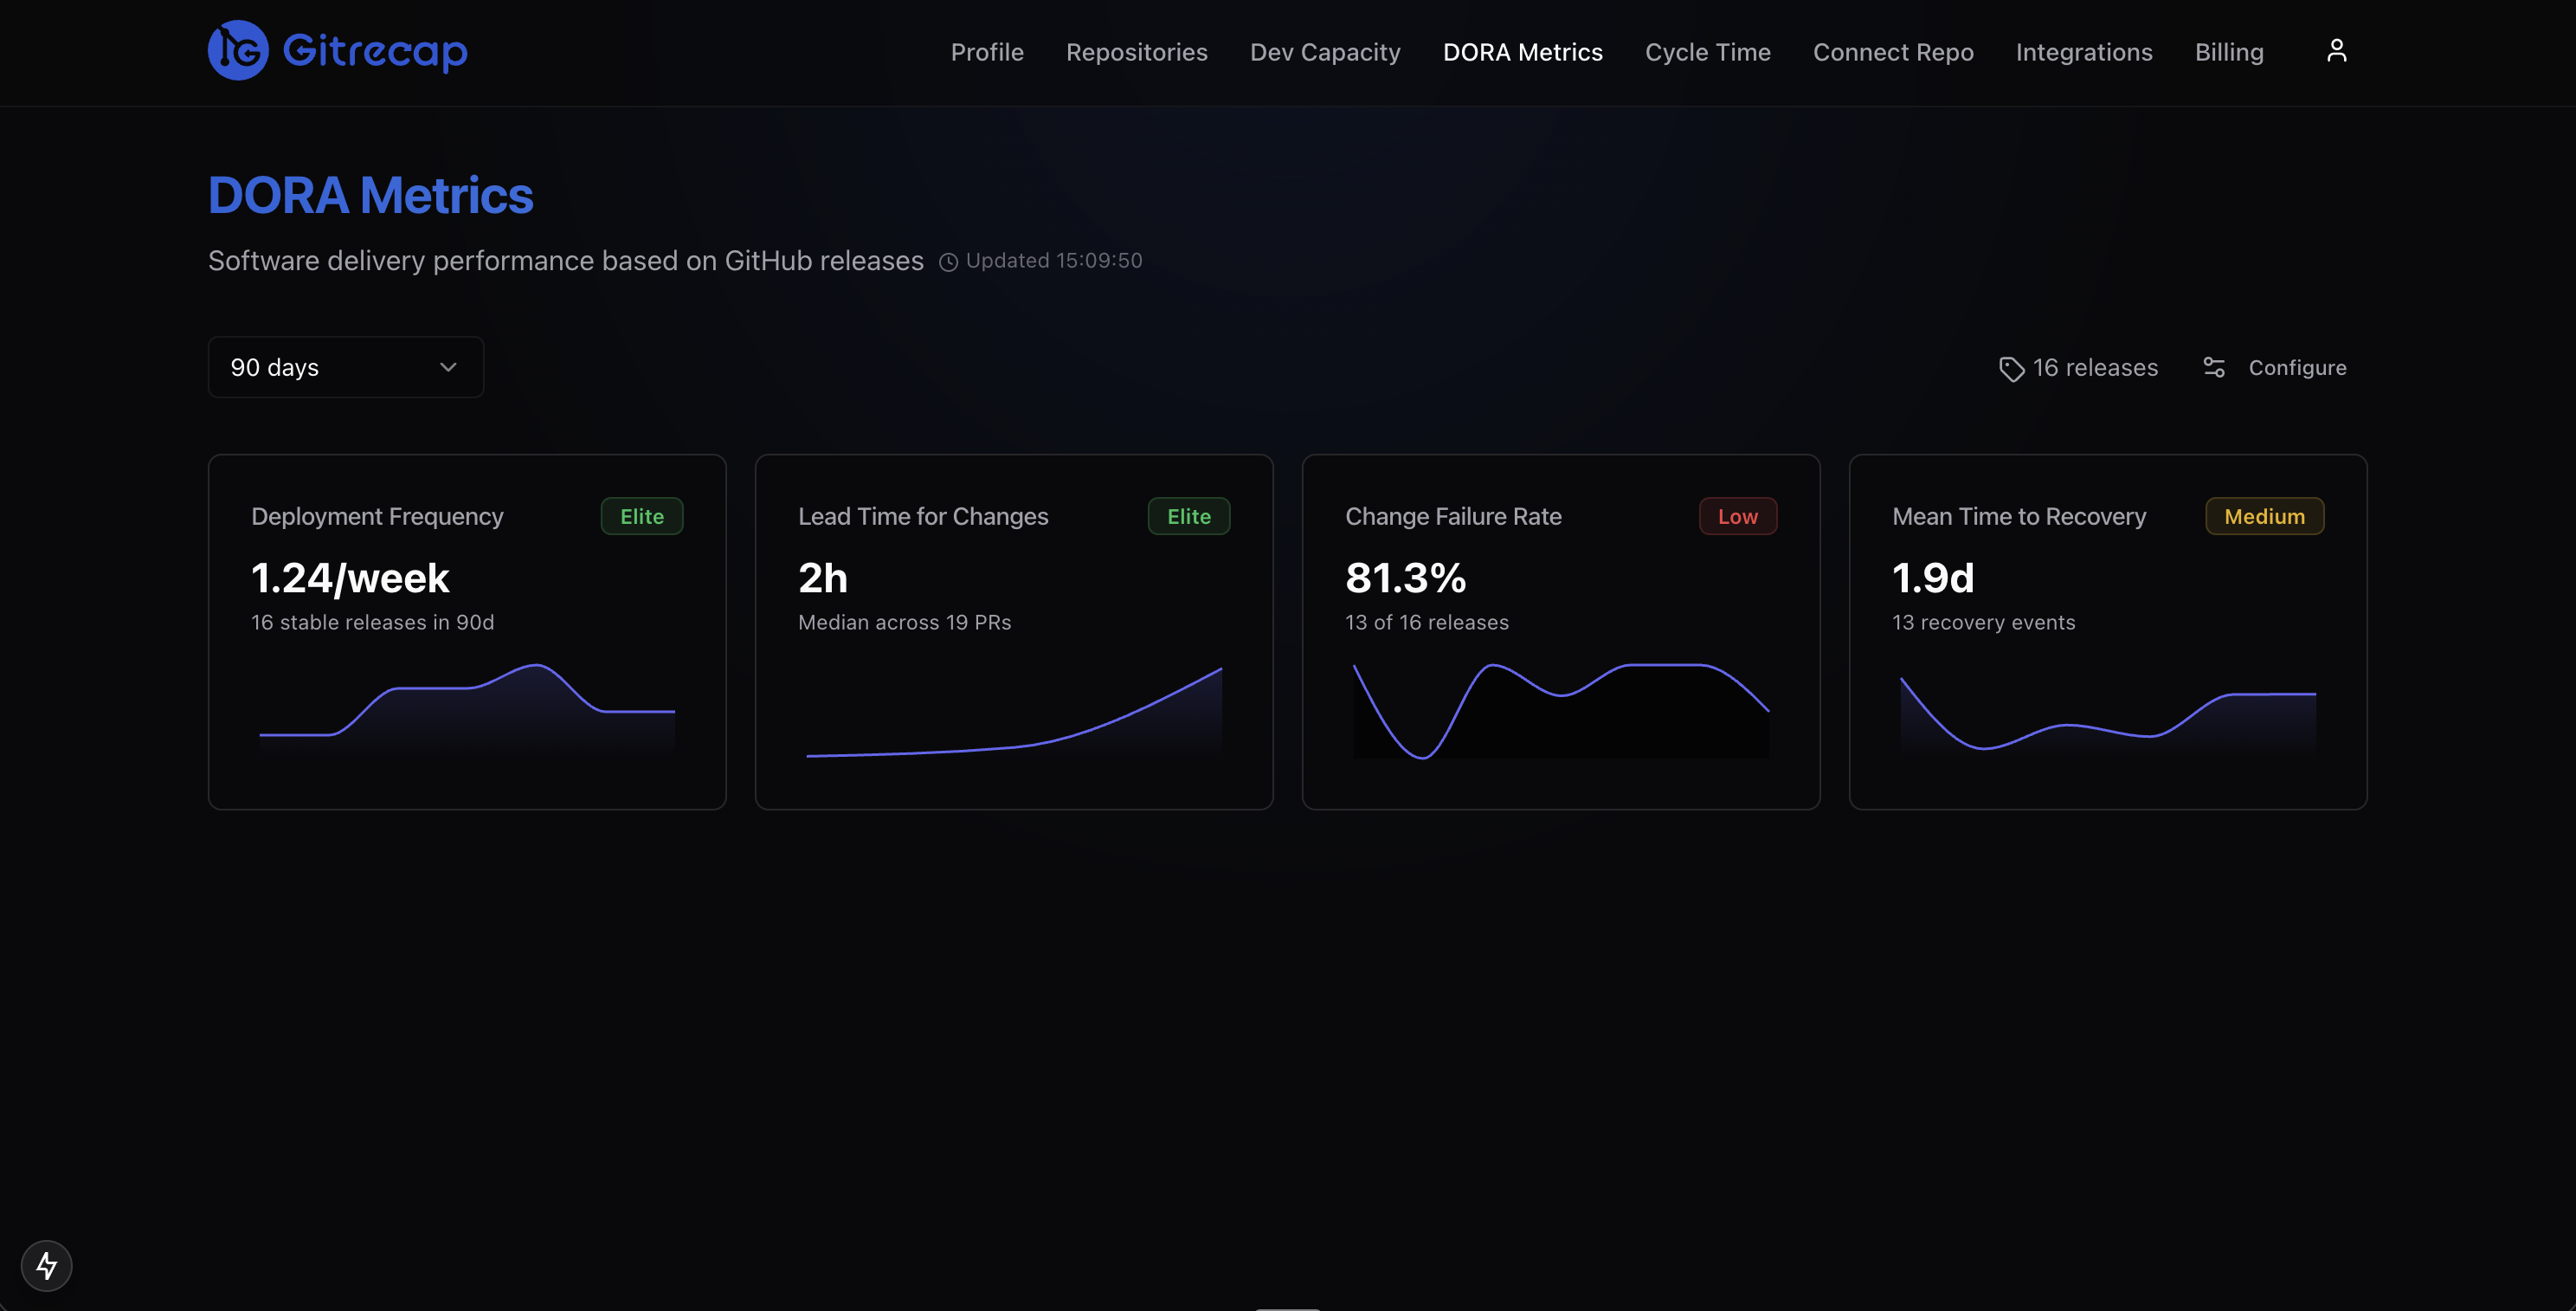Open the 90 days time range dropdown

345,367
